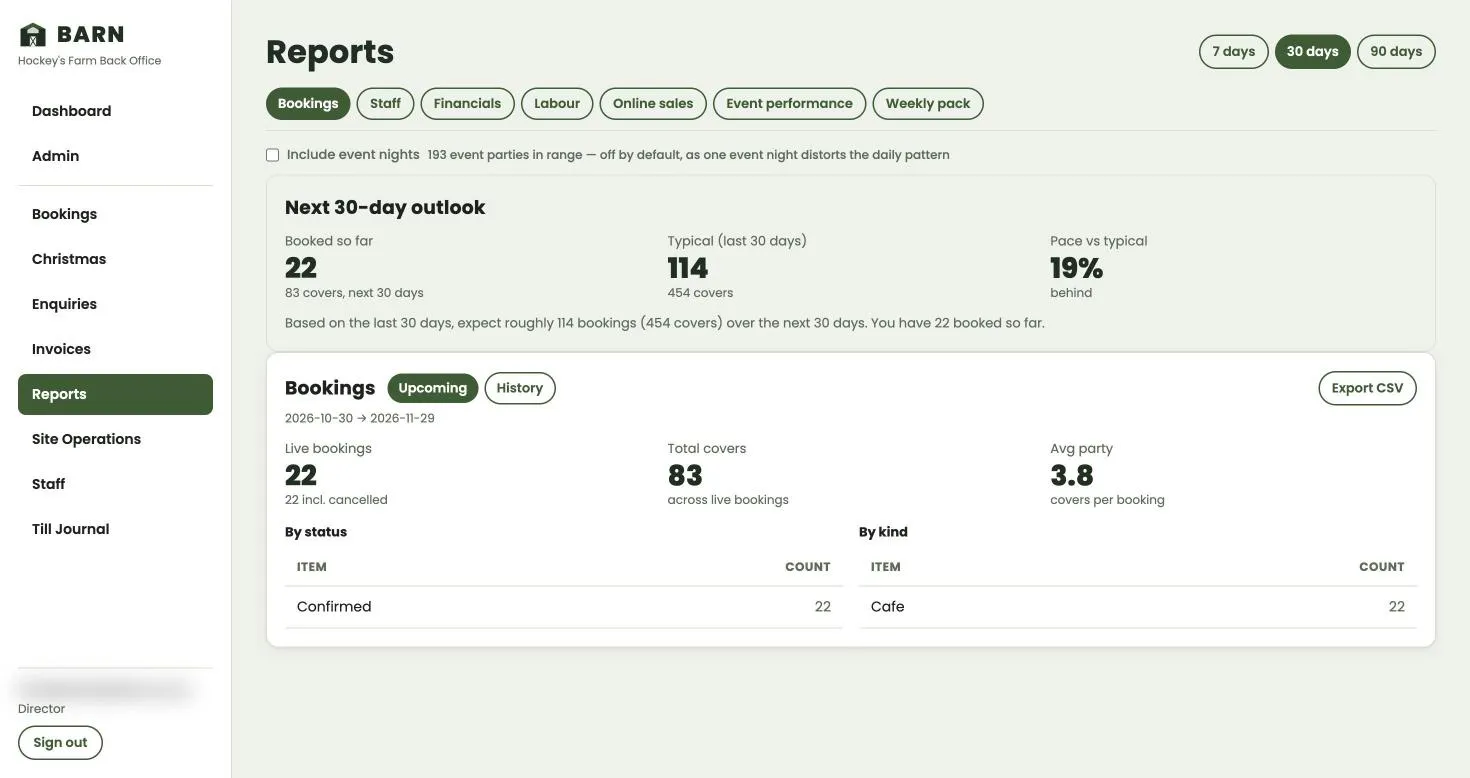
Task: Set the range to 7 days
Action: (x=1234, y=52)
